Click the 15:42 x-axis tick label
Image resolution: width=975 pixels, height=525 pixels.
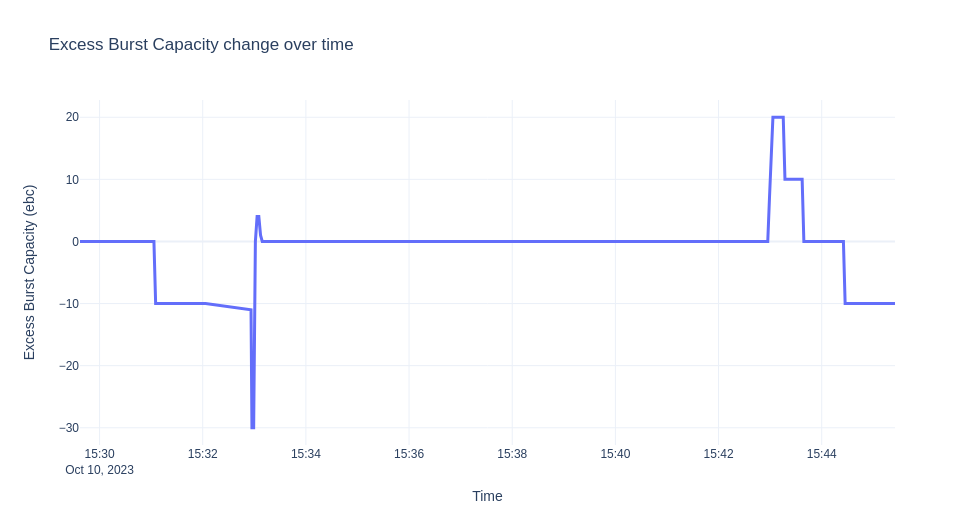[x=718, y=454]
